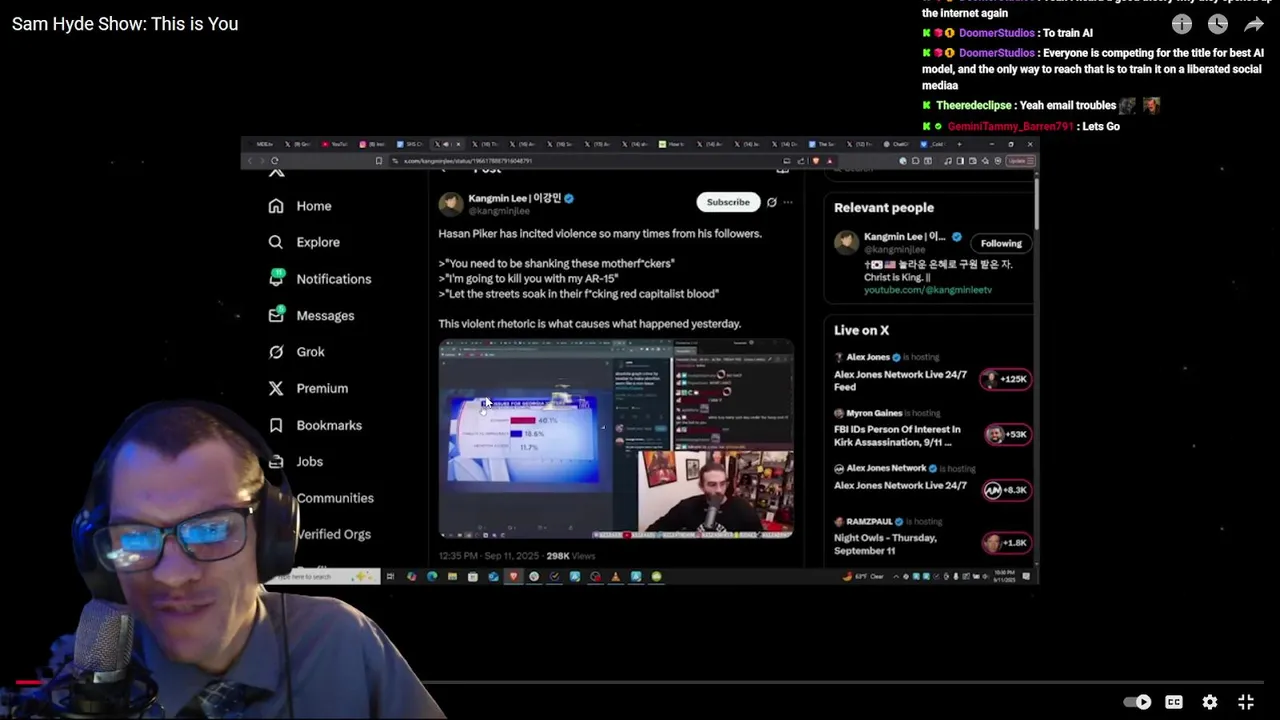1280x720 pixels.
Task: Open FBI IDs Person Of Interest broadcast
Action: 897,435
